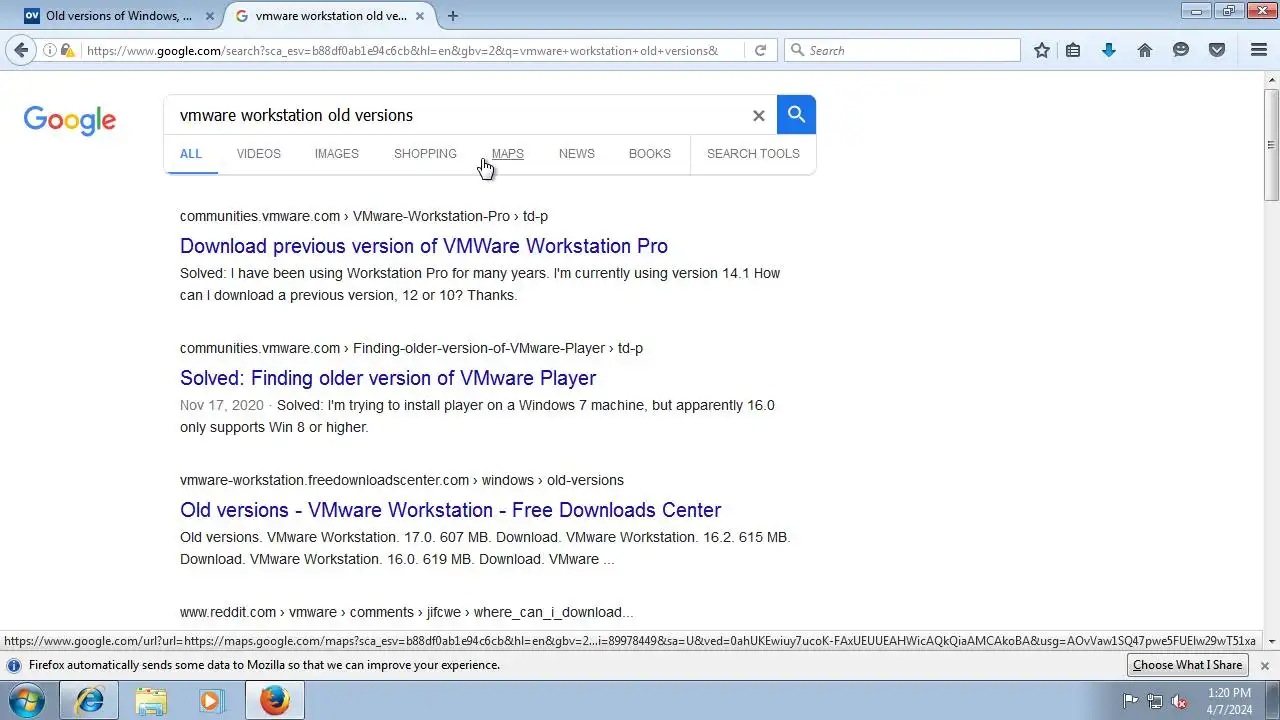Image resolution: width=1280 pixels, height=720 pixels.
Task: Dismiss the Firefox data notification bar
Action: coord(1264,665)
